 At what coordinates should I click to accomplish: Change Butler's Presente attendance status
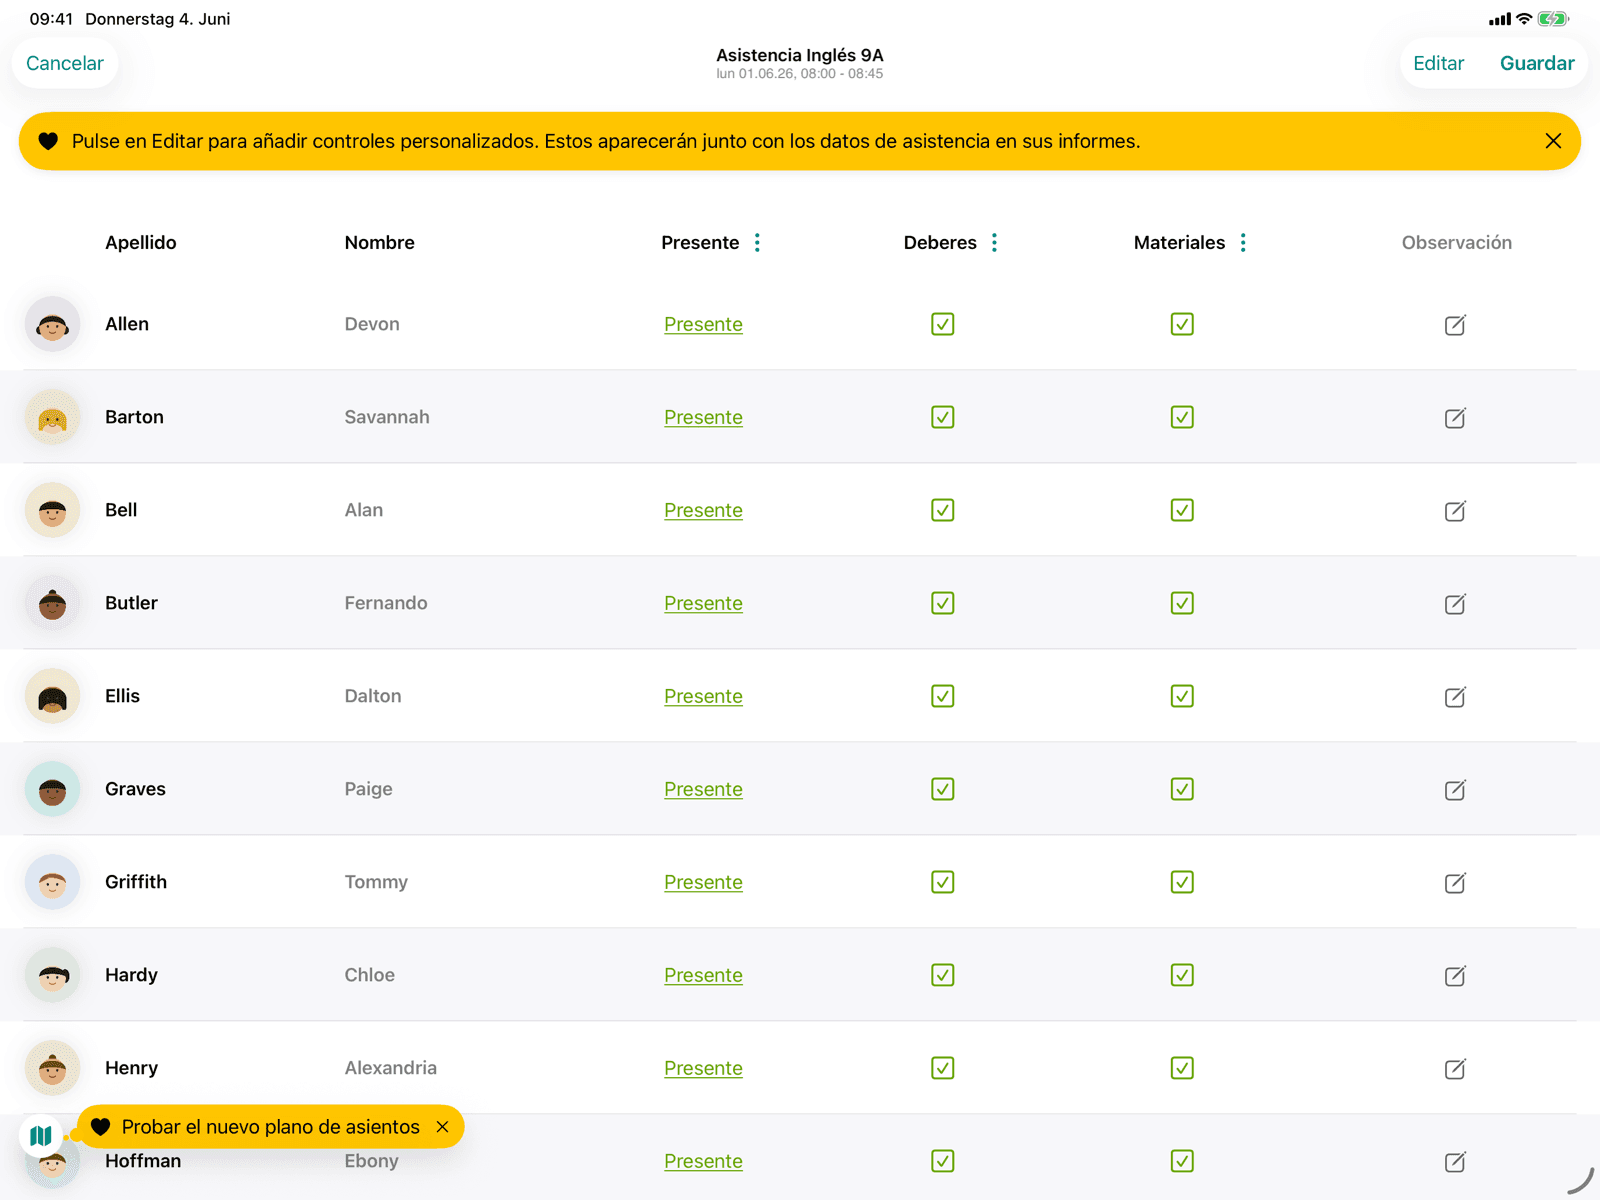point(703,603)
